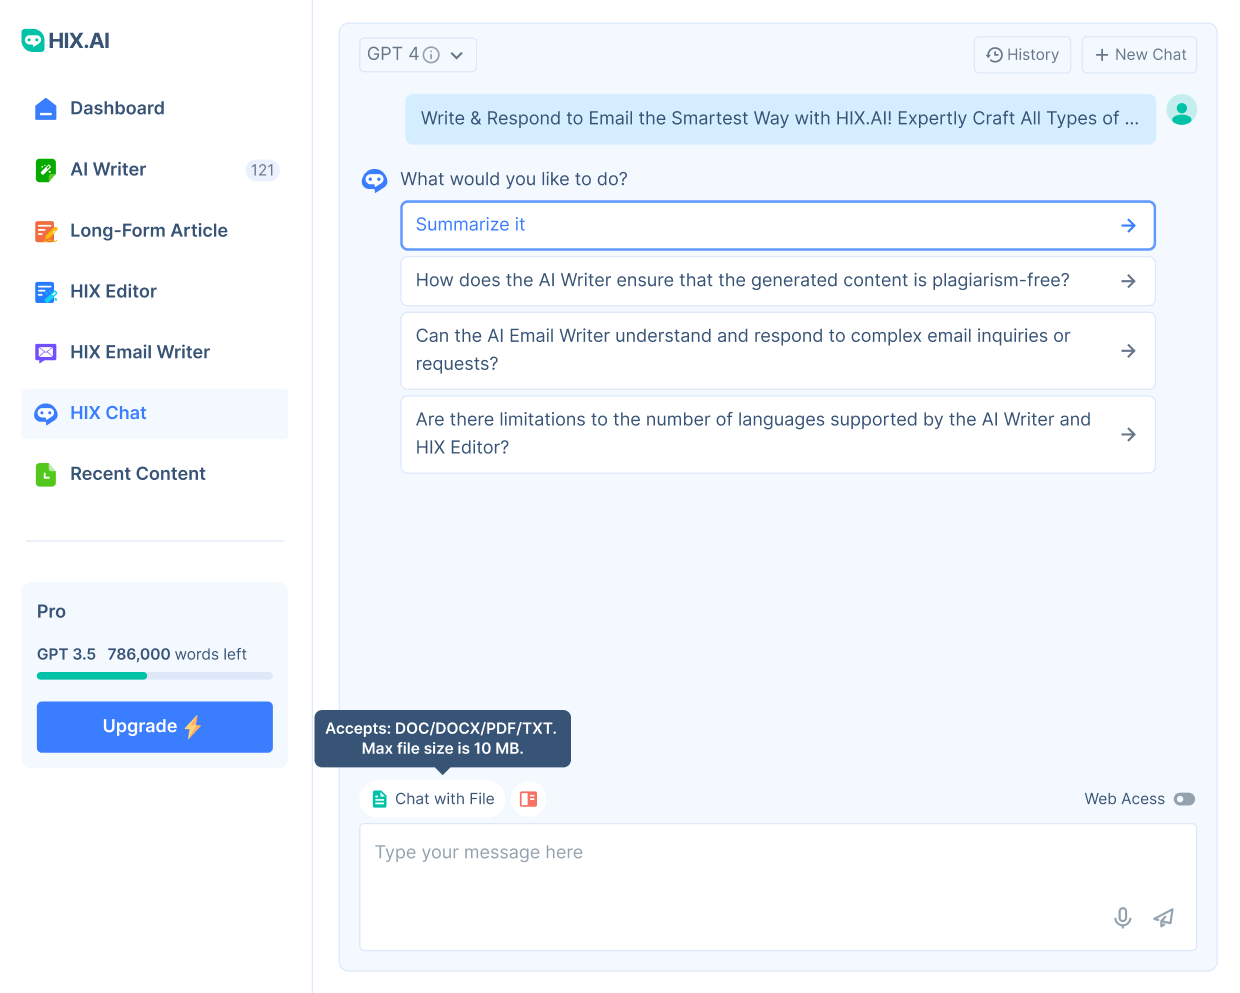Click Chat with File button
This screenshot has height=993, width=1240.
(x=432, y=799)
